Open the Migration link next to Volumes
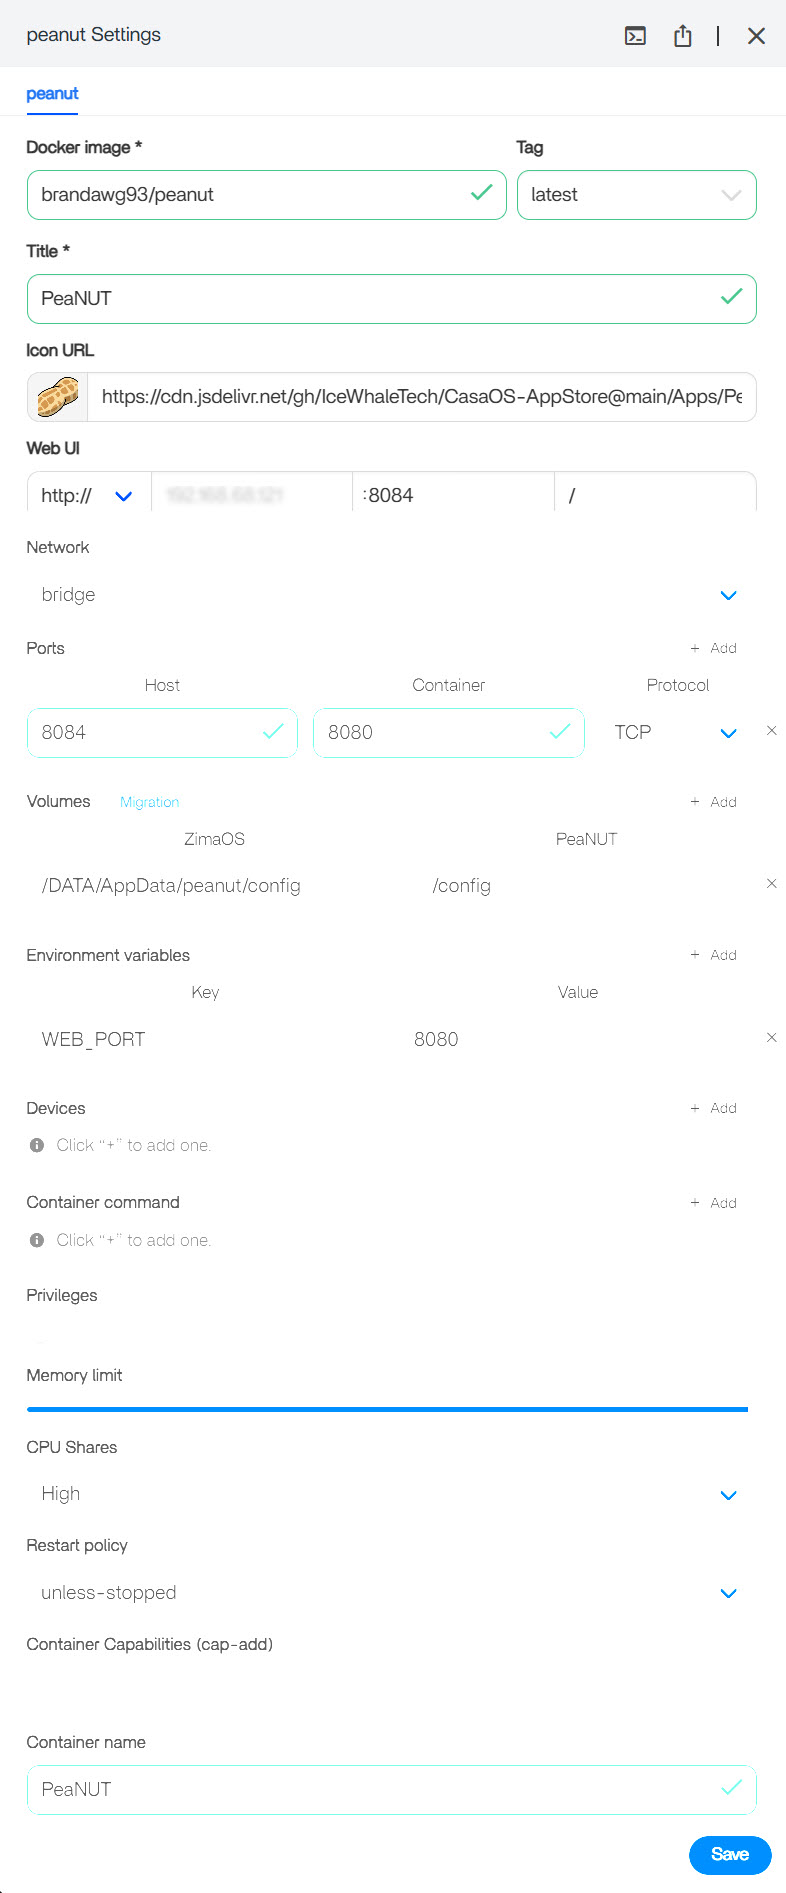 149,802
